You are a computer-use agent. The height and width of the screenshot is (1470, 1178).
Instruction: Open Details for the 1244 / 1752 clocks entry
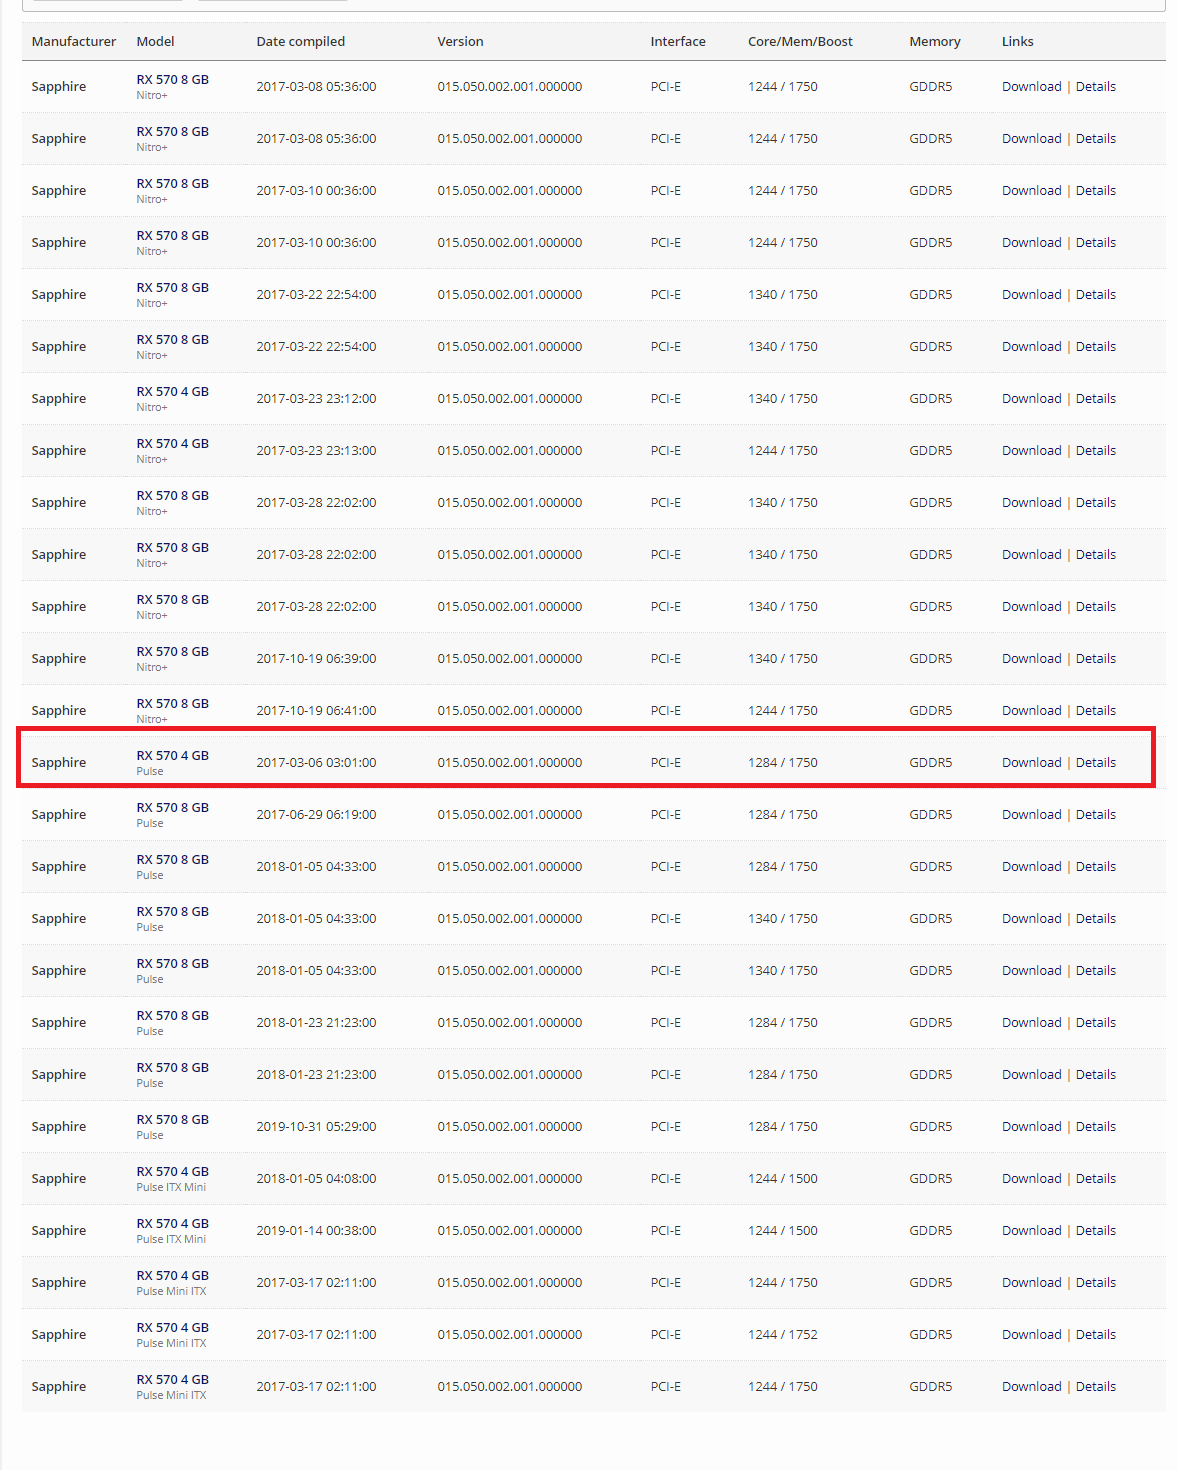(x=1095, y=1334)
